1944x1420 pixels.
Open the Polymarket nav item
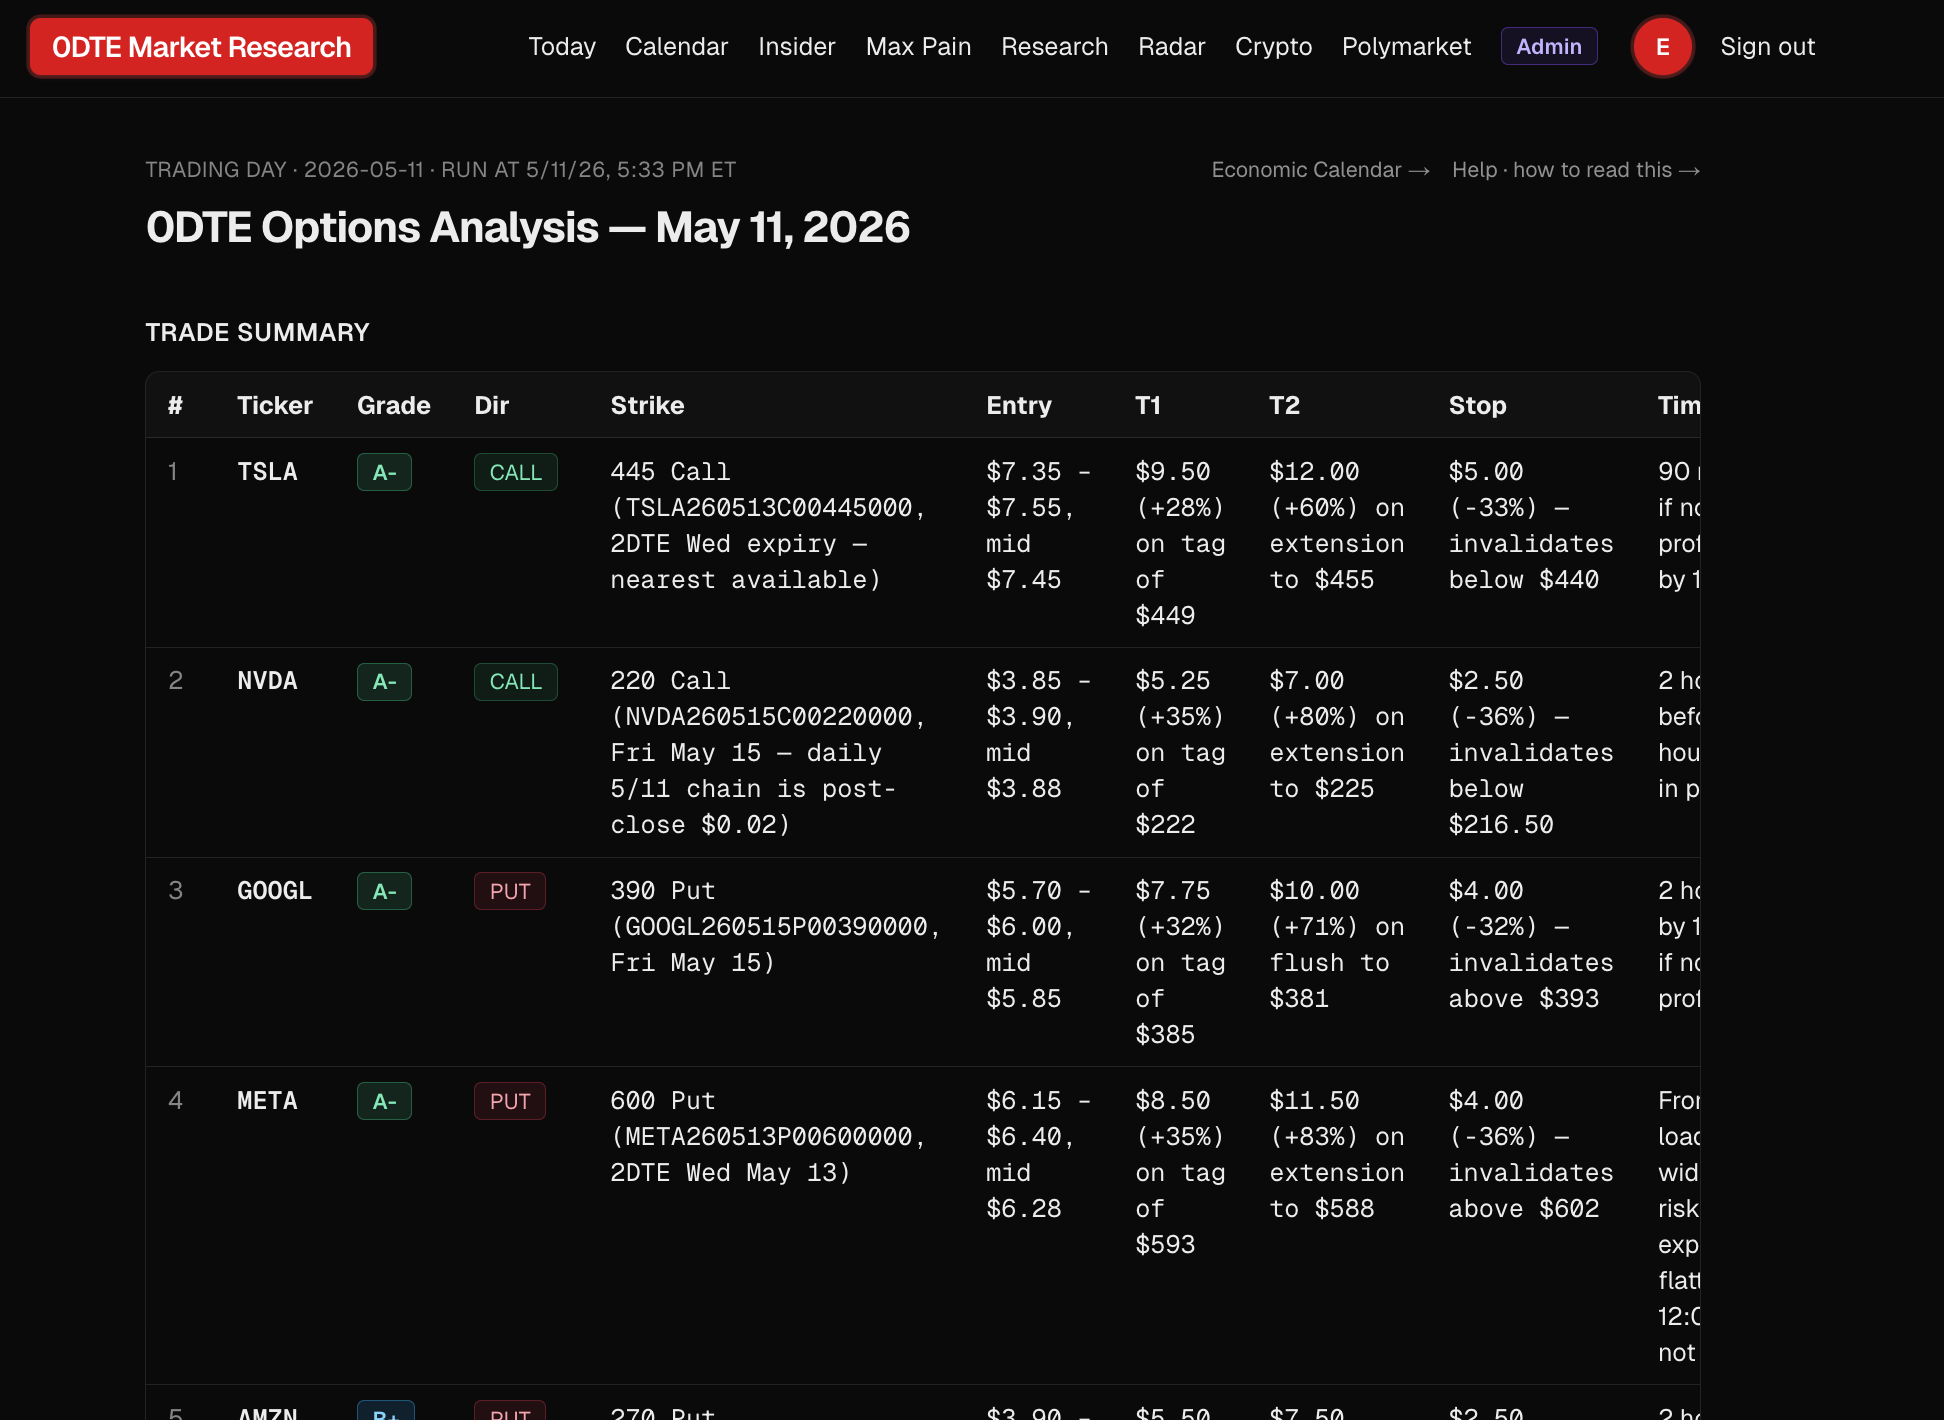[1407, 47]
